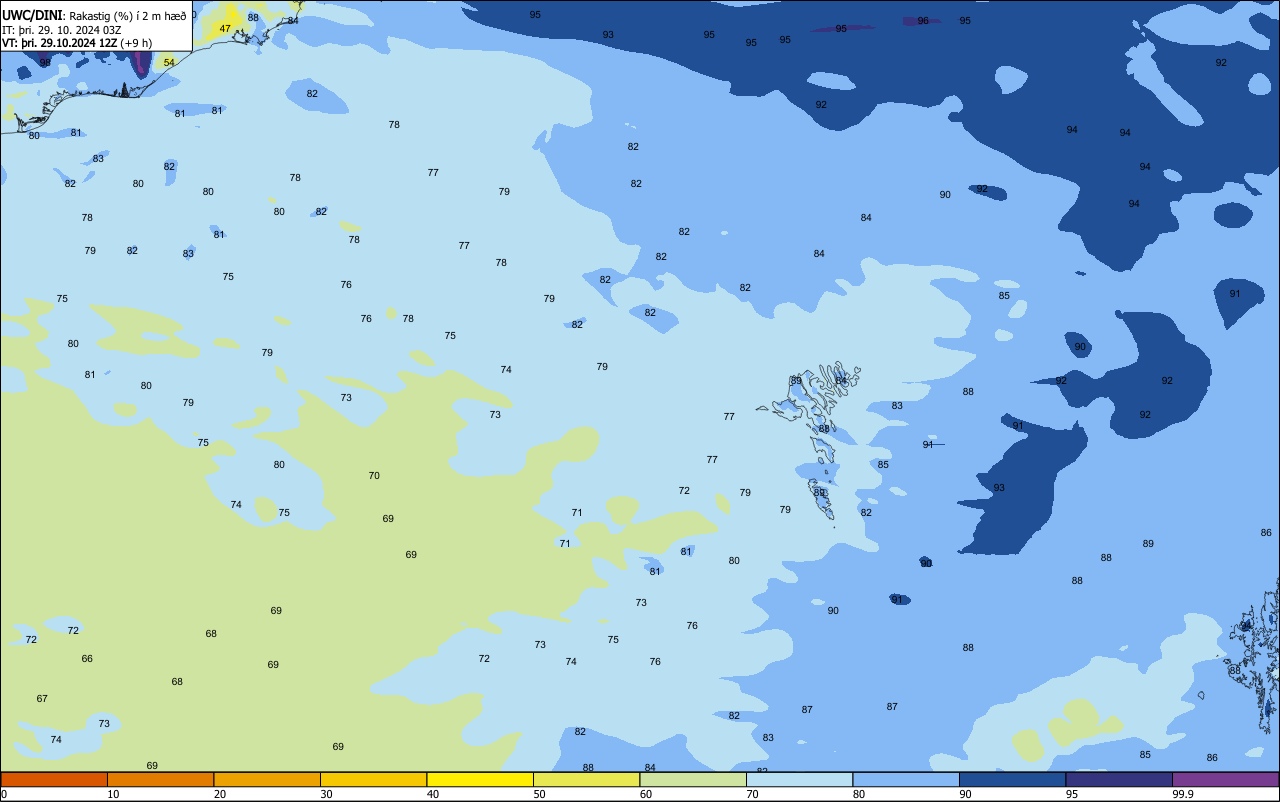Click the pale yellow 50–60 legend swatch
1280x802 pixels.
coord(586,779)
